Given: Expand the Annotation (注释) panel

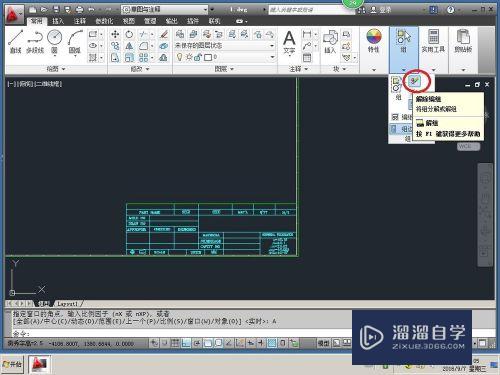Looking at the screenshot, I should coord(298,69).
